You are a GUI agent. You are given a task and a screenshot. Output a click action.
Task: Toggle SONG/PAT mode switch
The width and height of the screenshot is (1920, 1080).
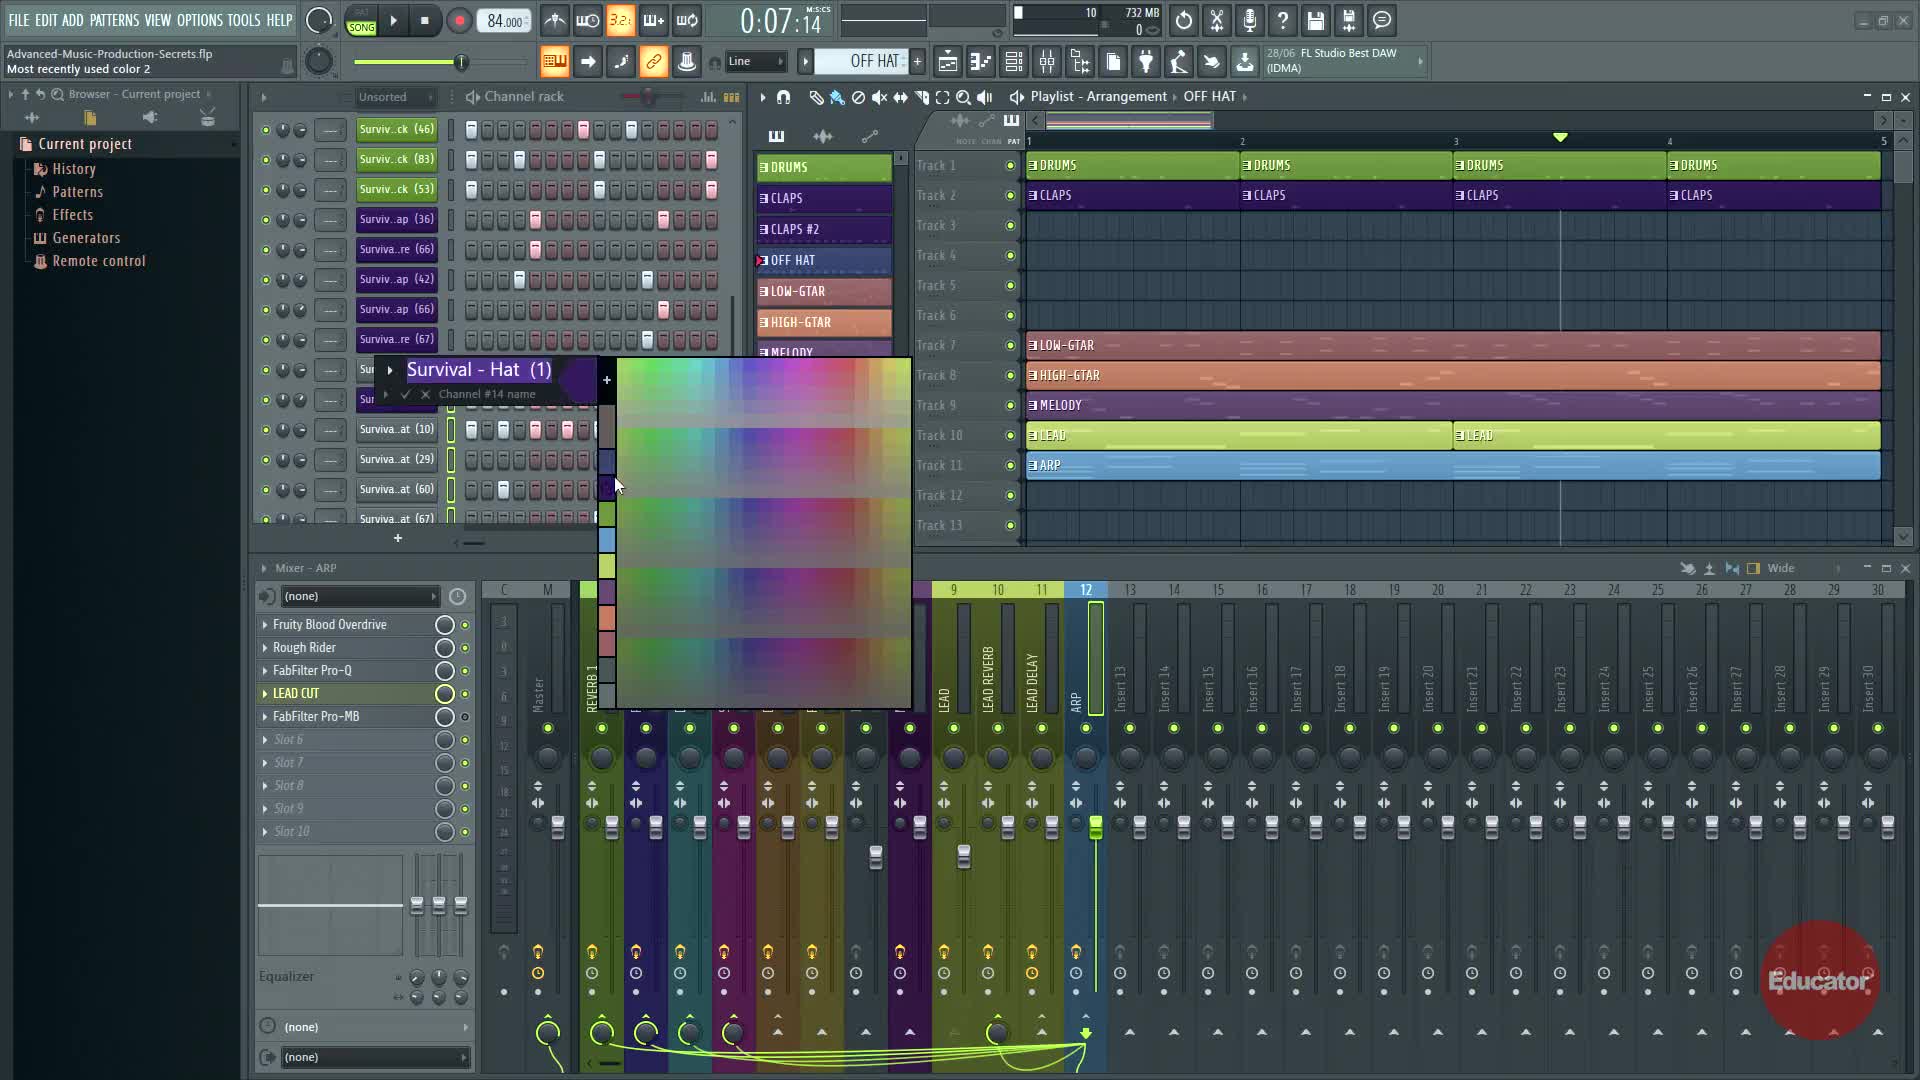click(x=361, y=21)
